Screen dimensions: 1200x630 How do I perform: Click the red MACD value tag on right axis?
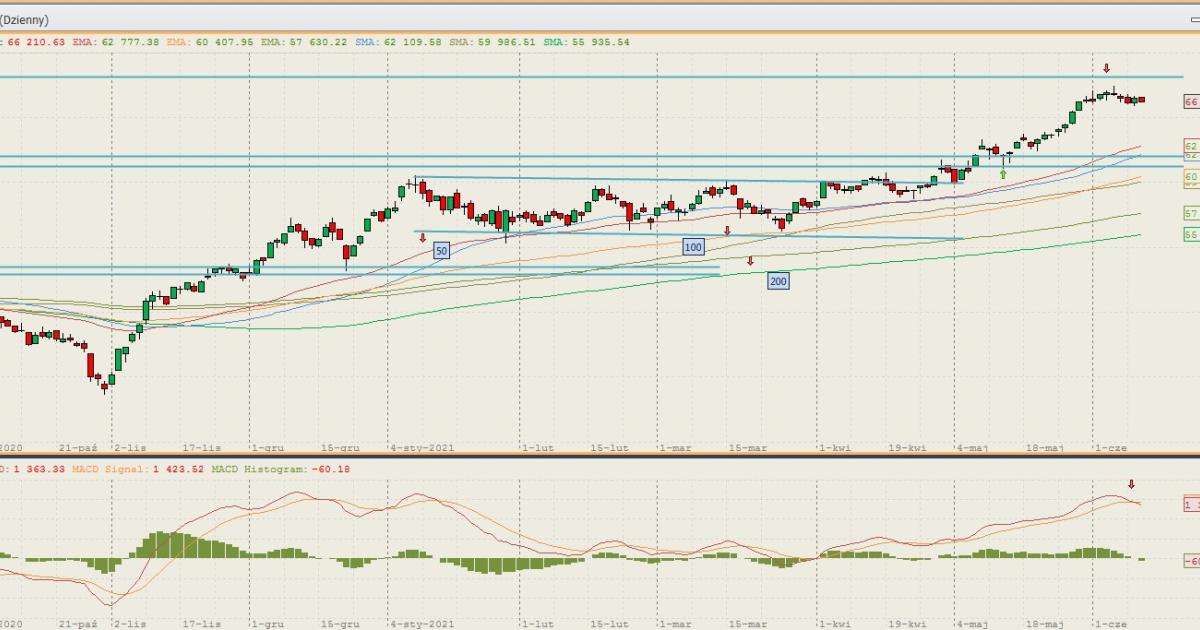[1191, 503]
